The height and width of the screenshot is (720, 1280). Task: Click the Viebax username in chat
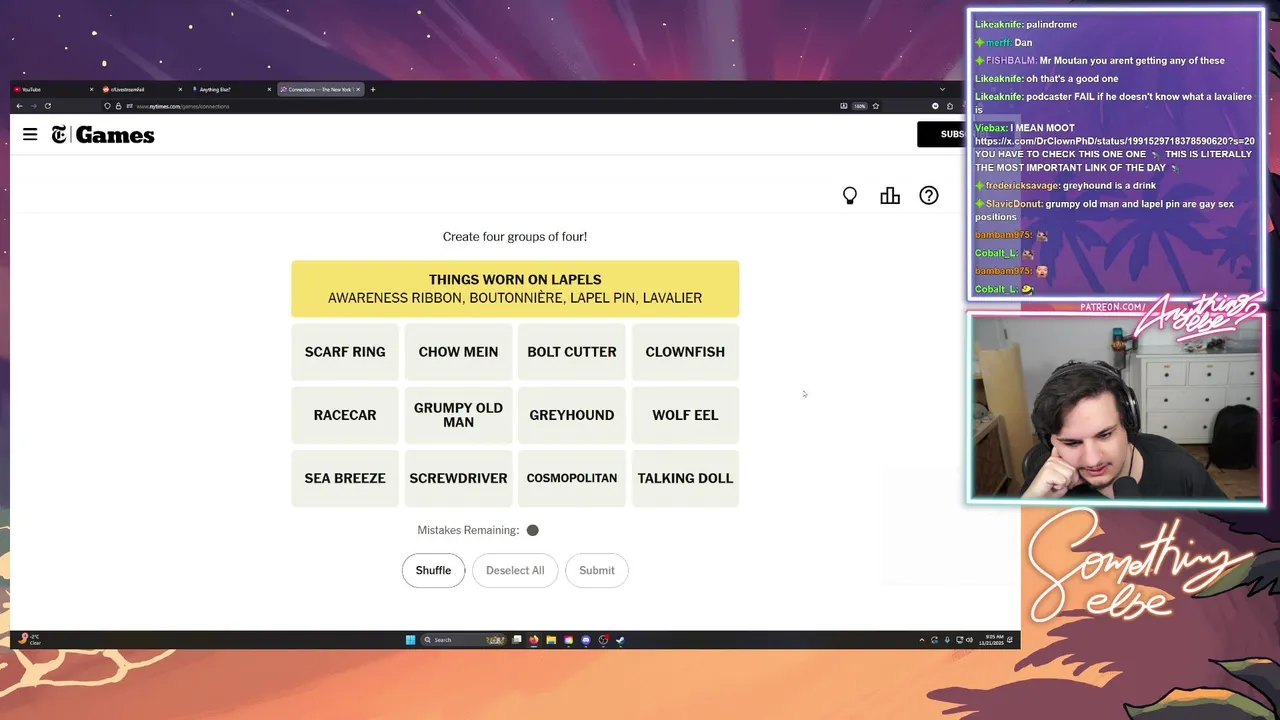(990, 128)
